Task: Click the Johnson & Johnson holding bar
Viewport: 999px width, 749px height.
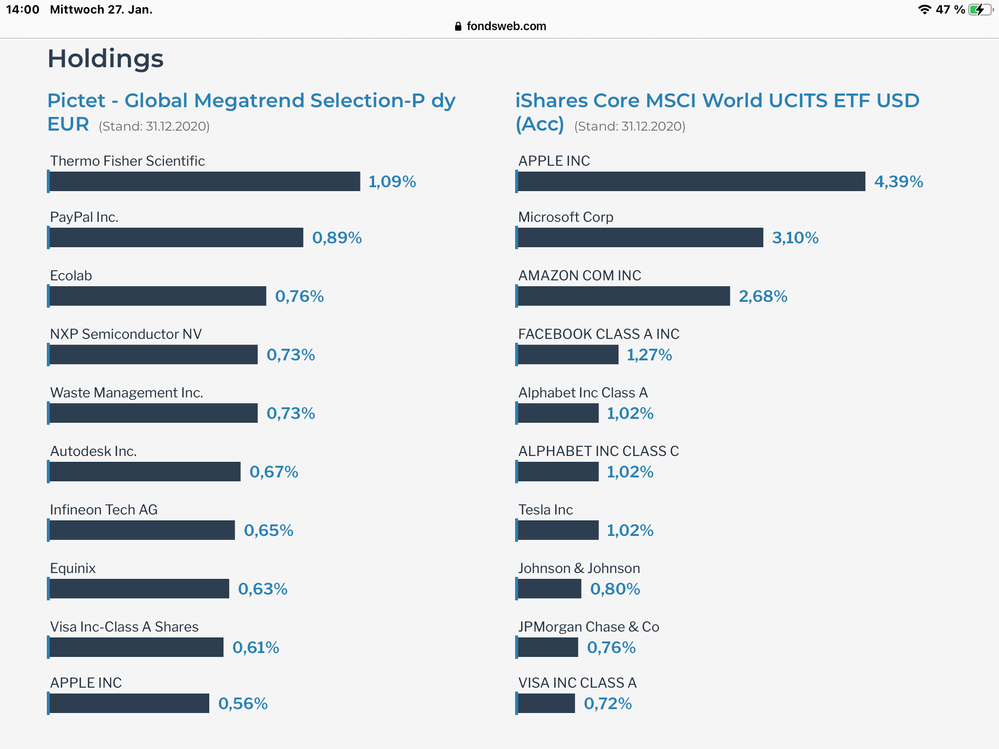Action: 549,589
